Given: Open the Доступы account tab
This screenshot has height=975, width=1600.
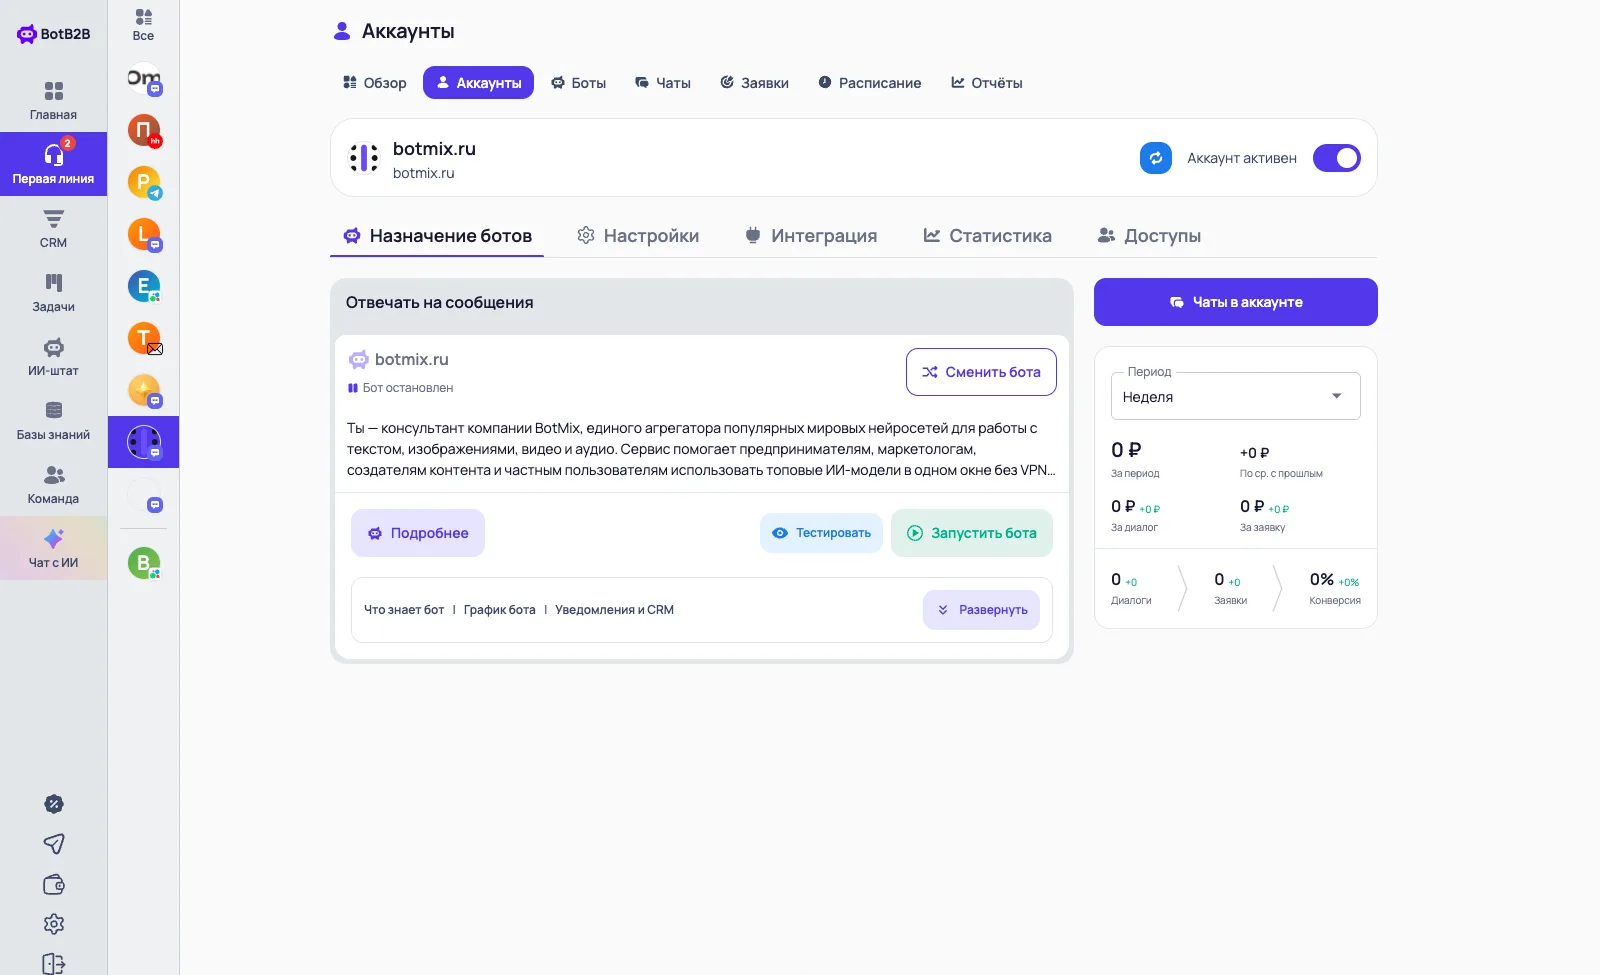Looking at the screenshot, I should click(1150, 236).
